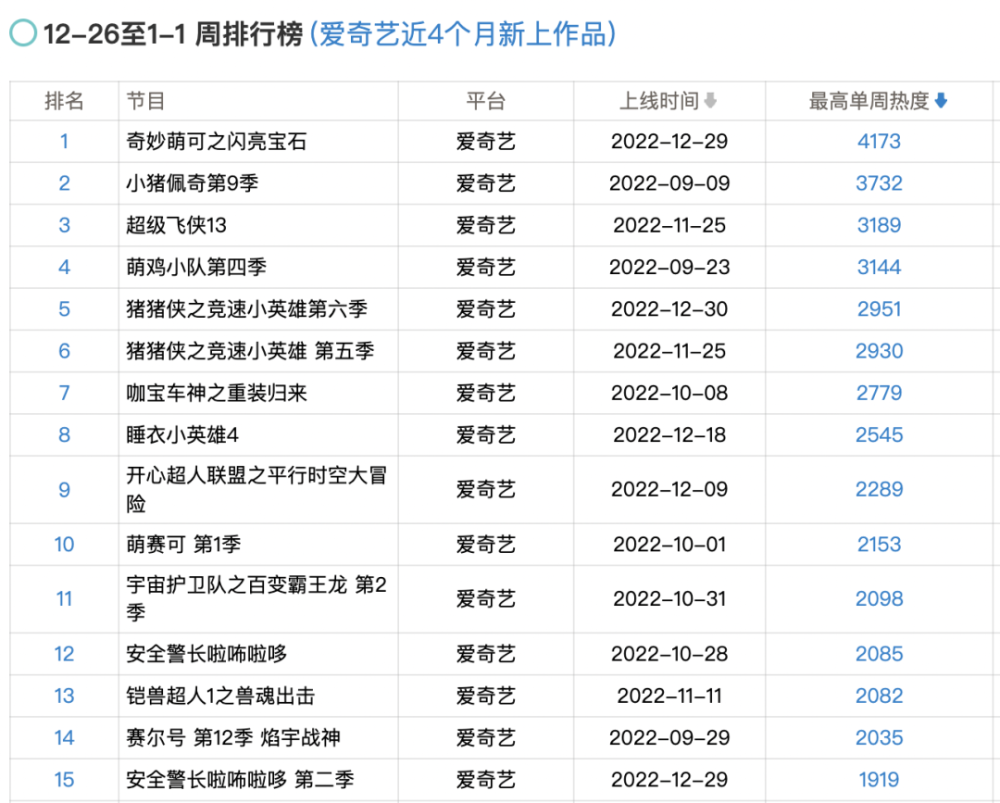Click rank number 1
1000x803 pixels.
[64, 141]
